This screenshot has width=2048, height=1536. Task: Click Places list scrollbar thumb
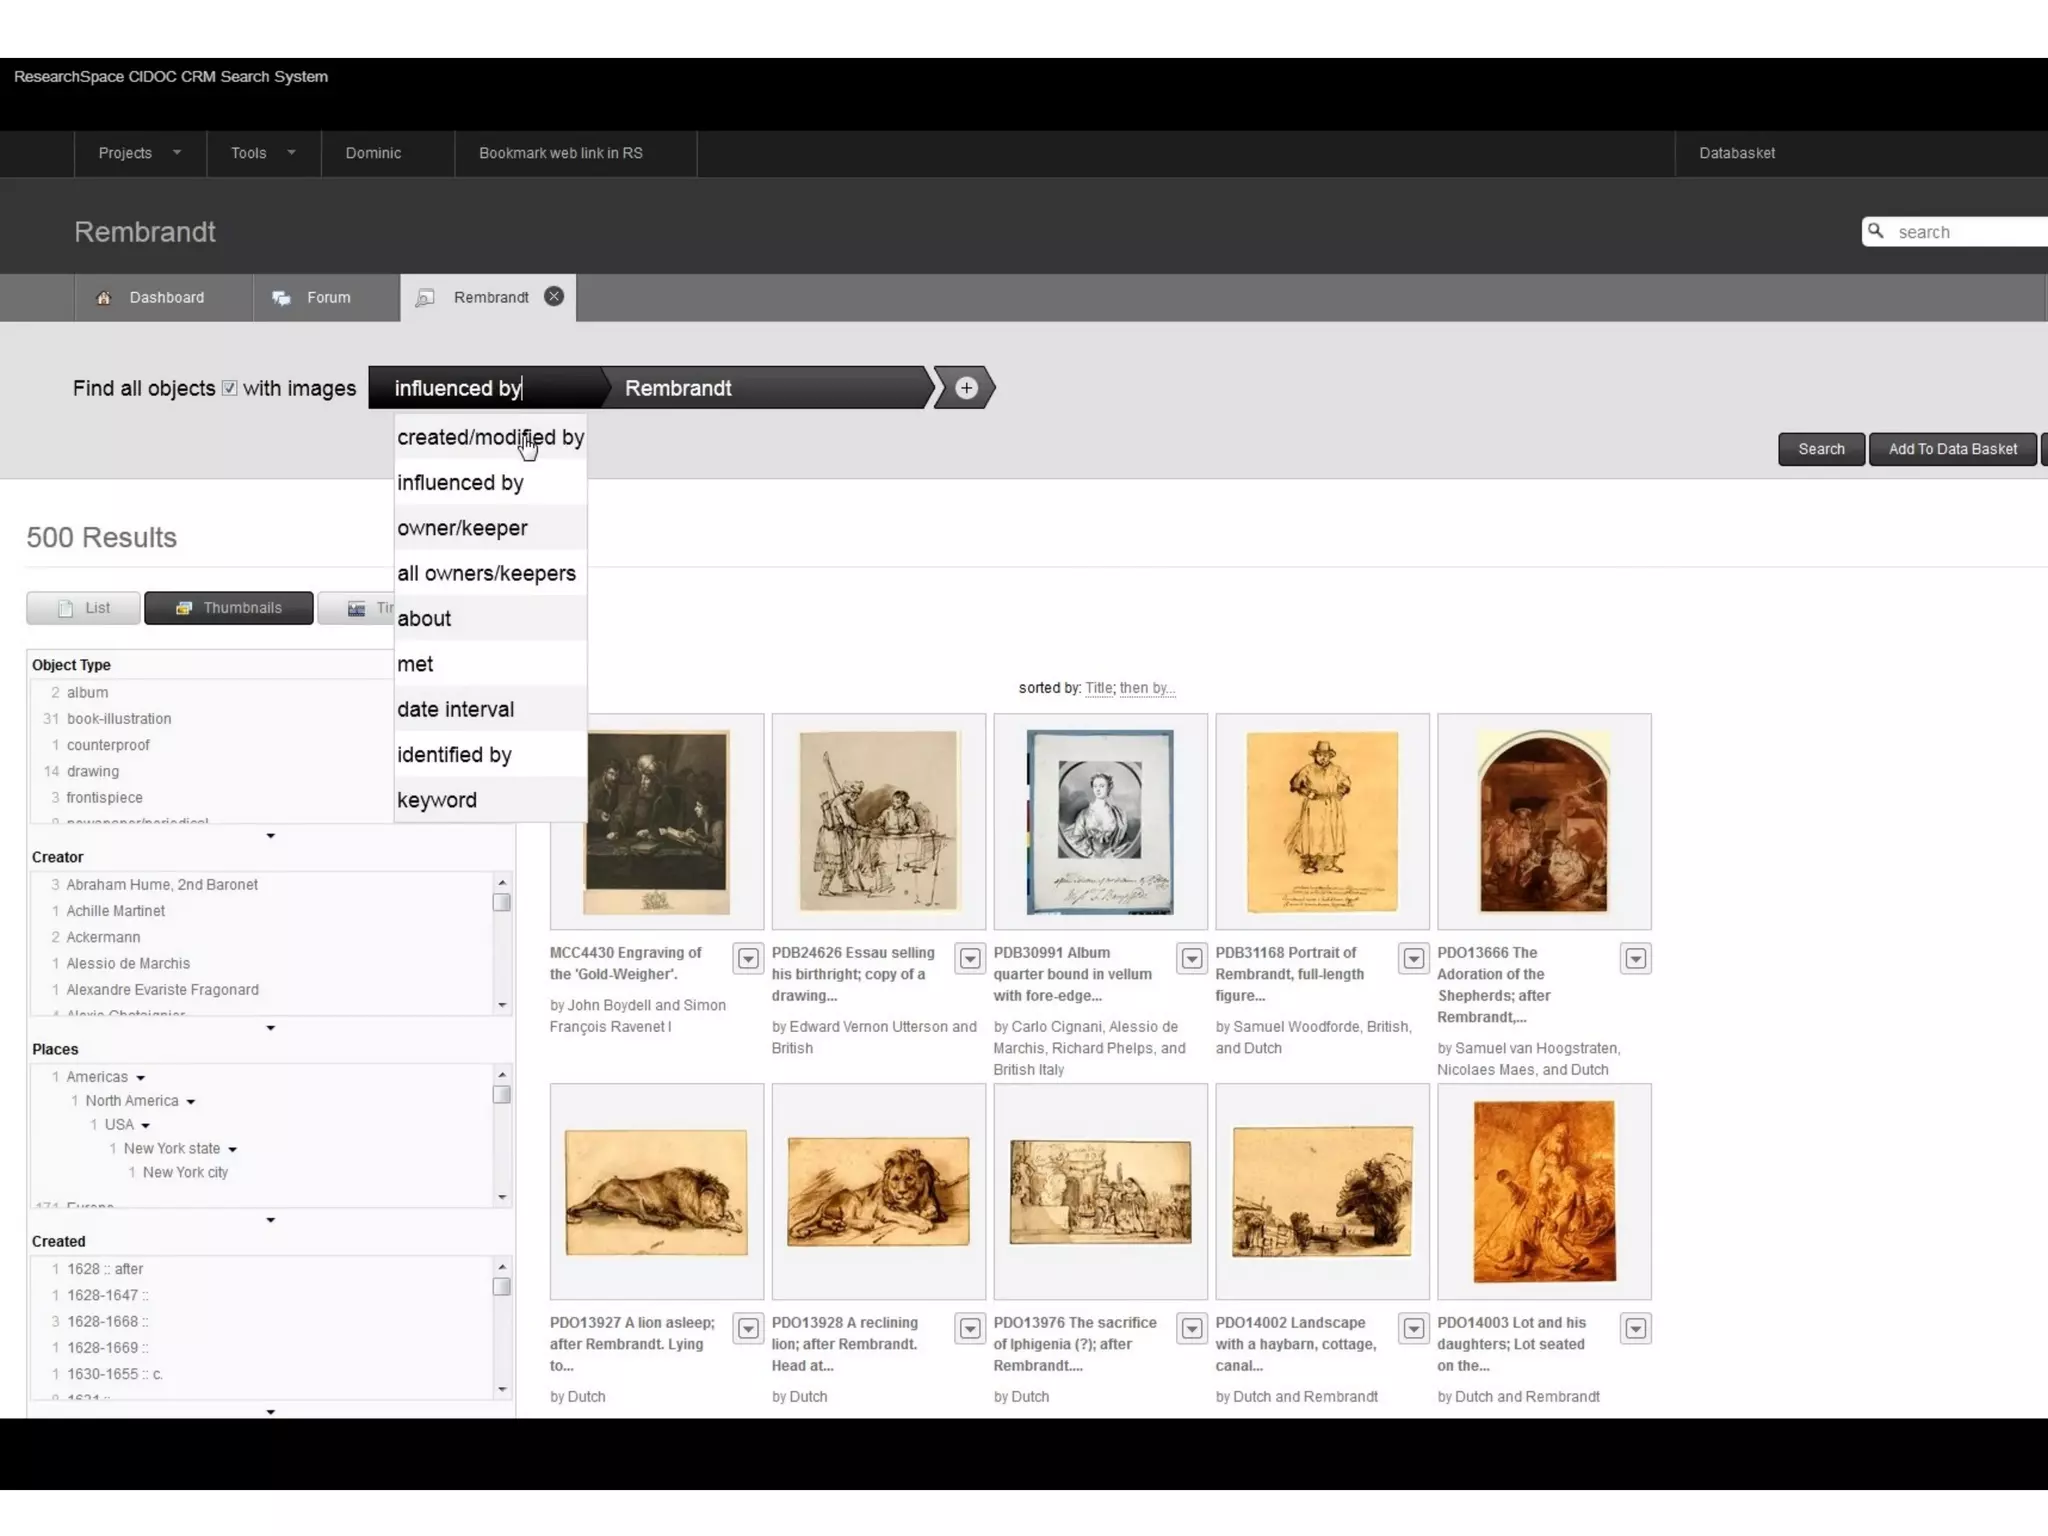[x=502, y=1094]
